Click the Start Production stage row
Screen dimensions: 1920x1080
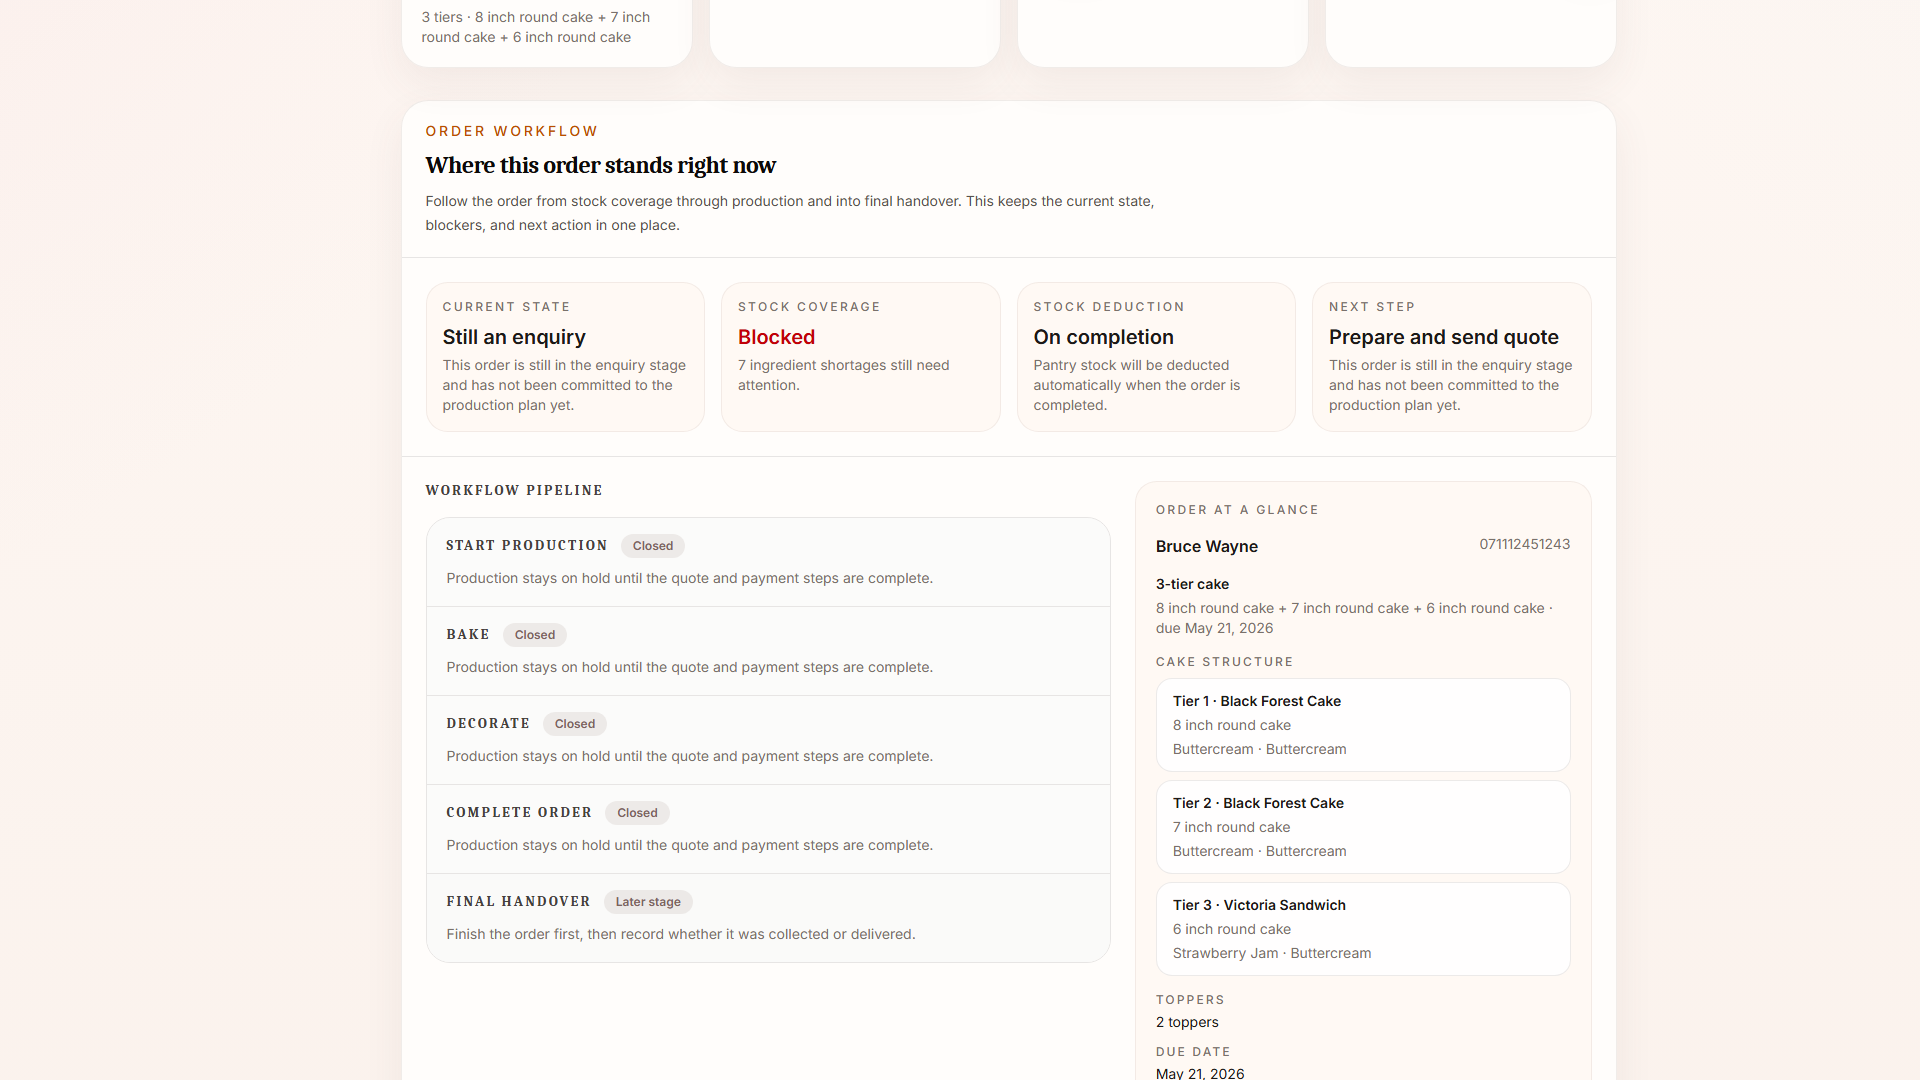(768, 562)
